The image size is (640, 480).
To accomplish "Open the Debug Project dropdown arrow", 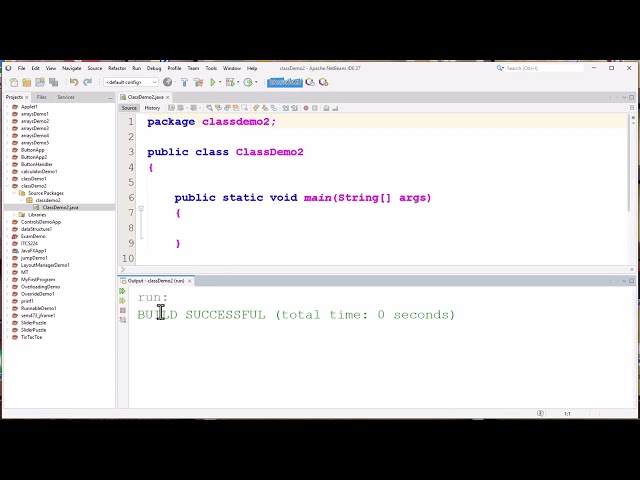I will tap(238, 82).
